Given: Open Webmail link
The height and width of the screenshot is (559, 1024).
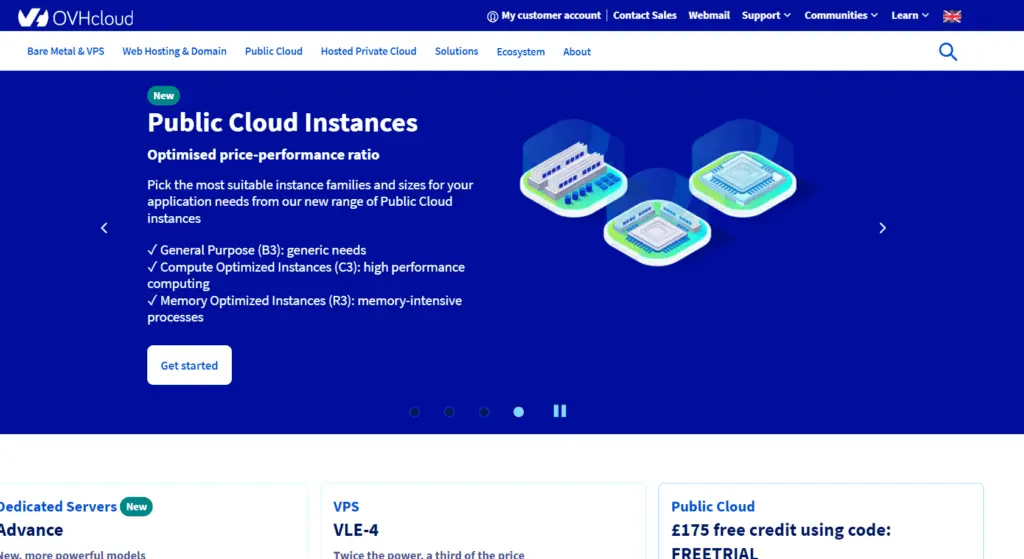Looking at the screenshot, I should (x=709, y=15).
